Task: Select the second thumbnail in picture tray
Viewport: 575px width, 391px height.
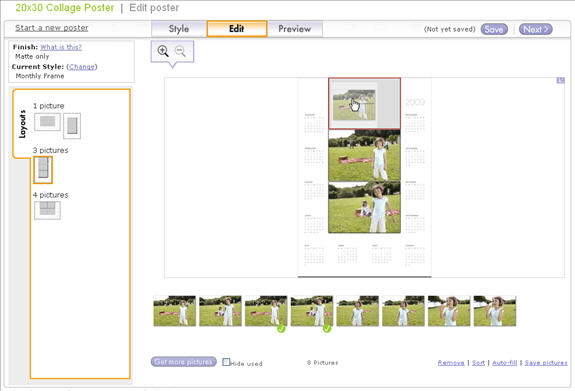Action: [220, 311]
